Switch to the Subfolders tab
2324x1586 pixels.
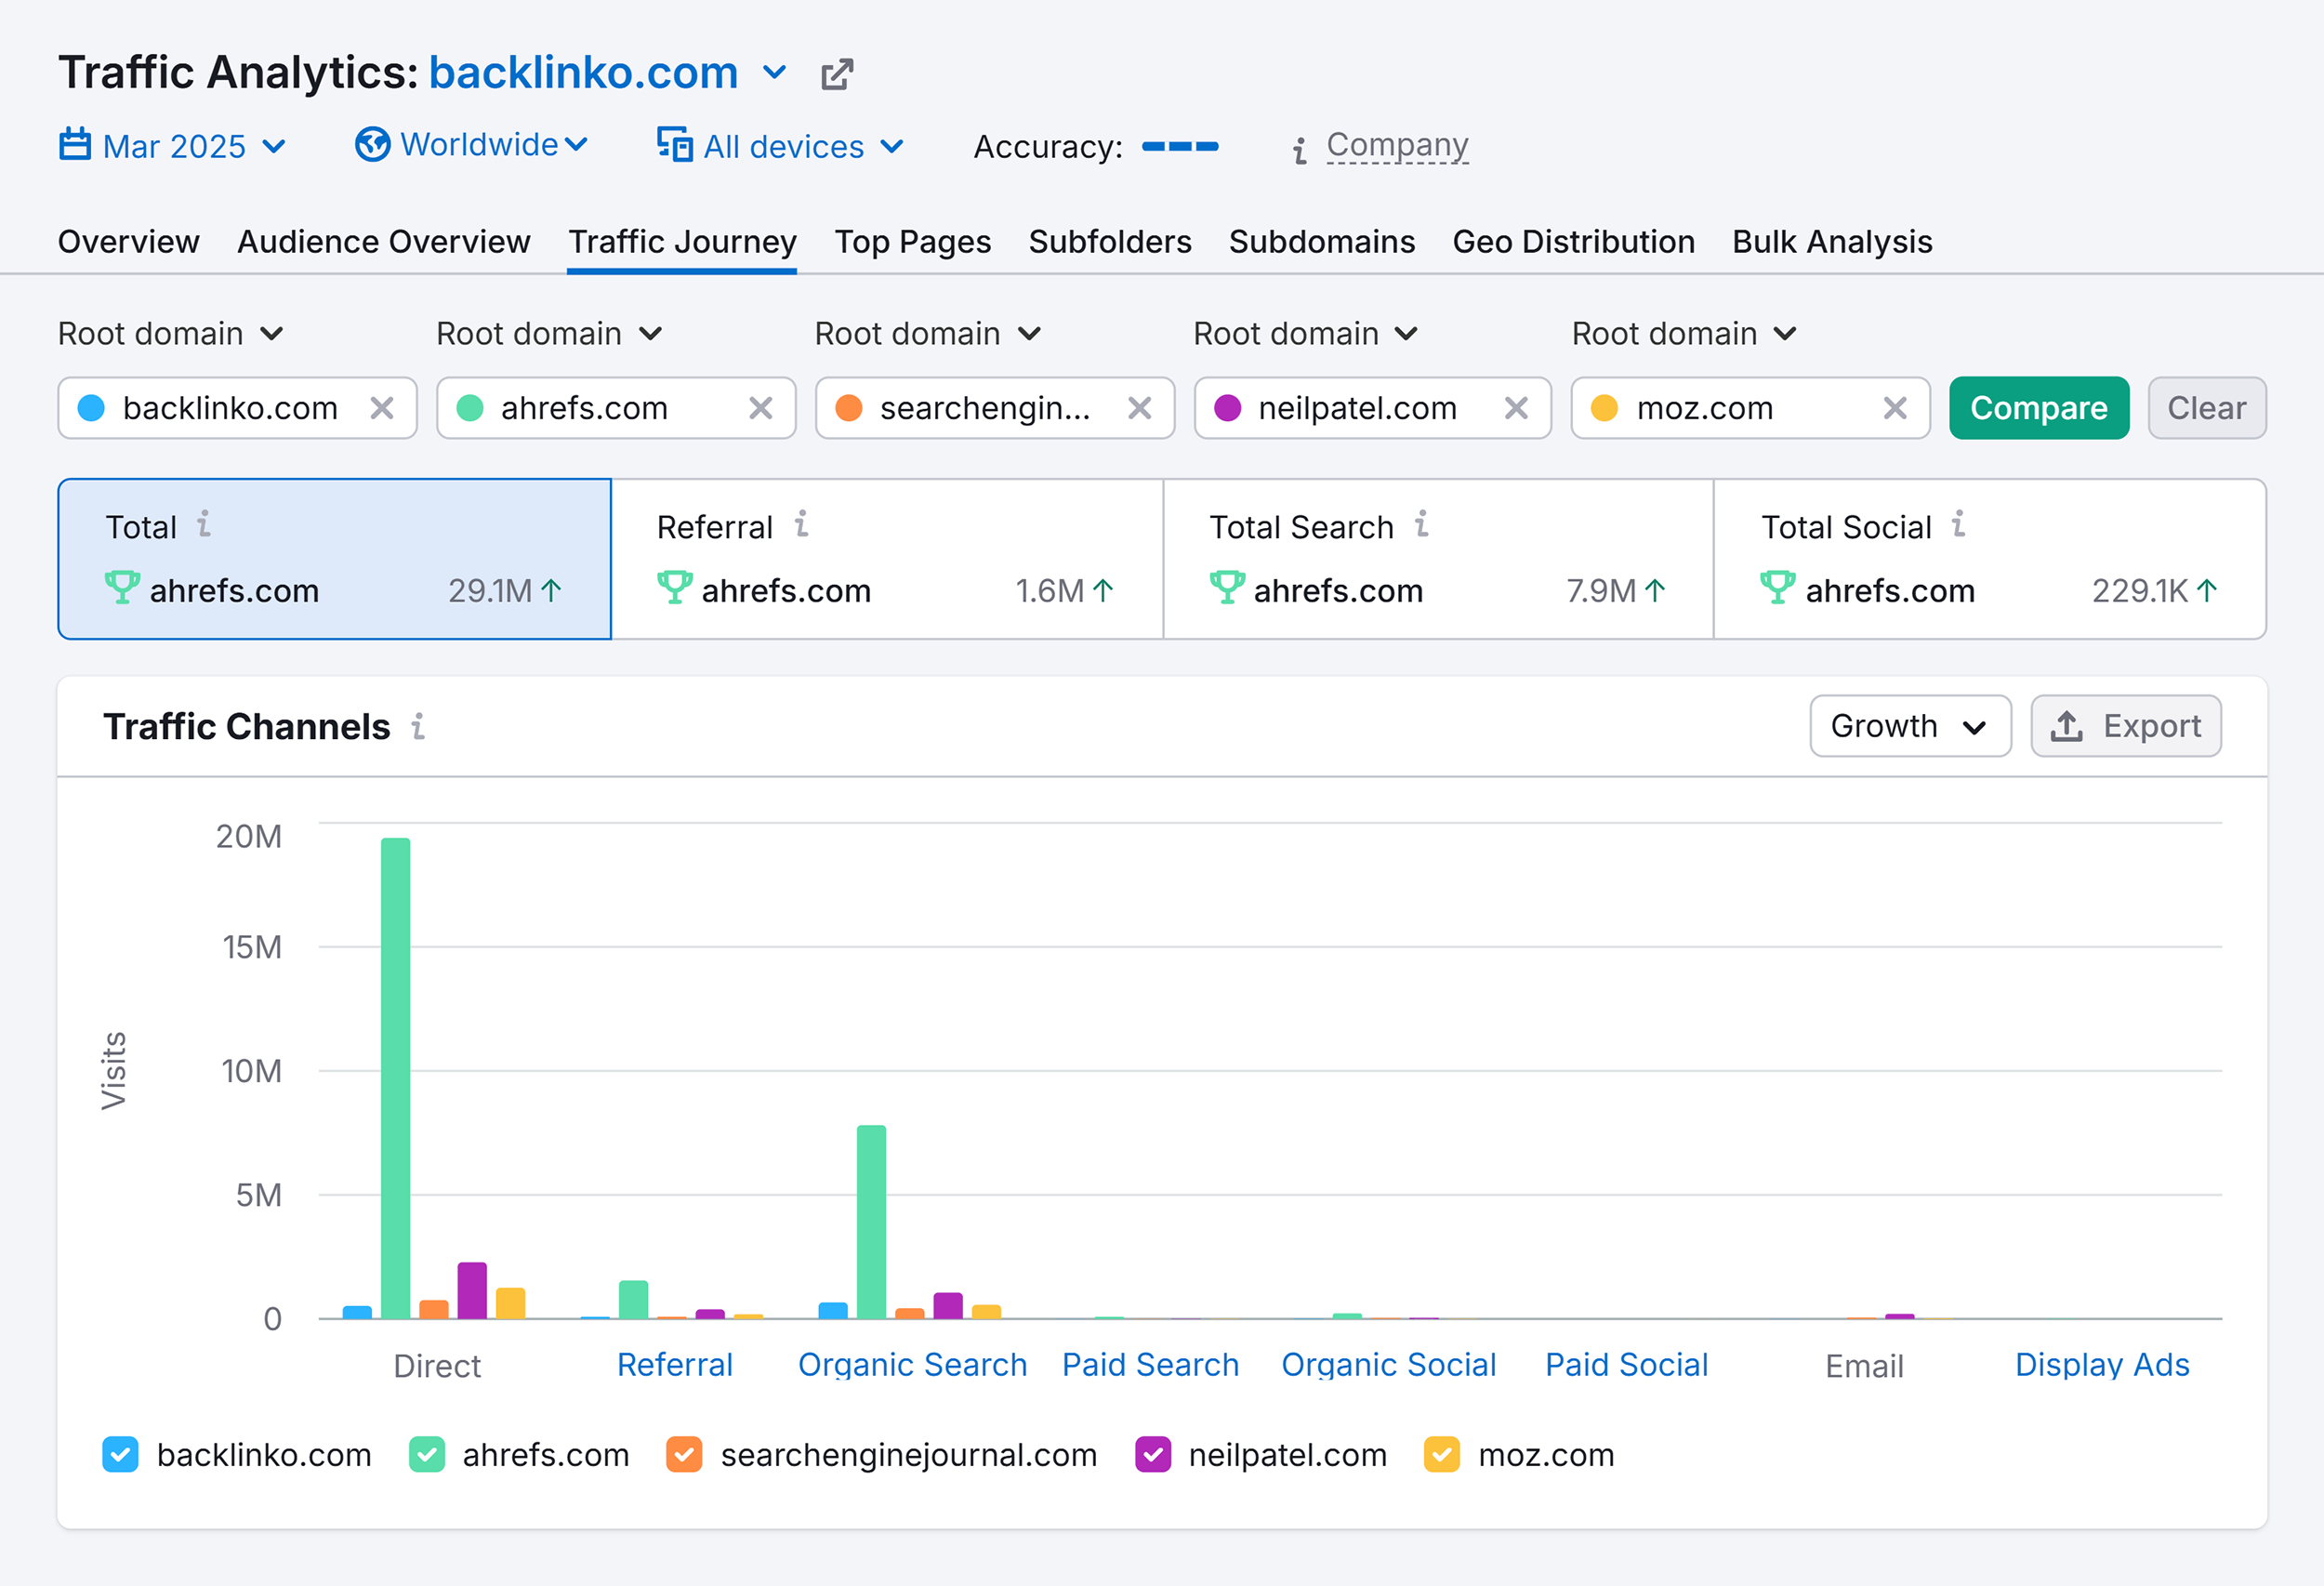(x=1110, y=242)
